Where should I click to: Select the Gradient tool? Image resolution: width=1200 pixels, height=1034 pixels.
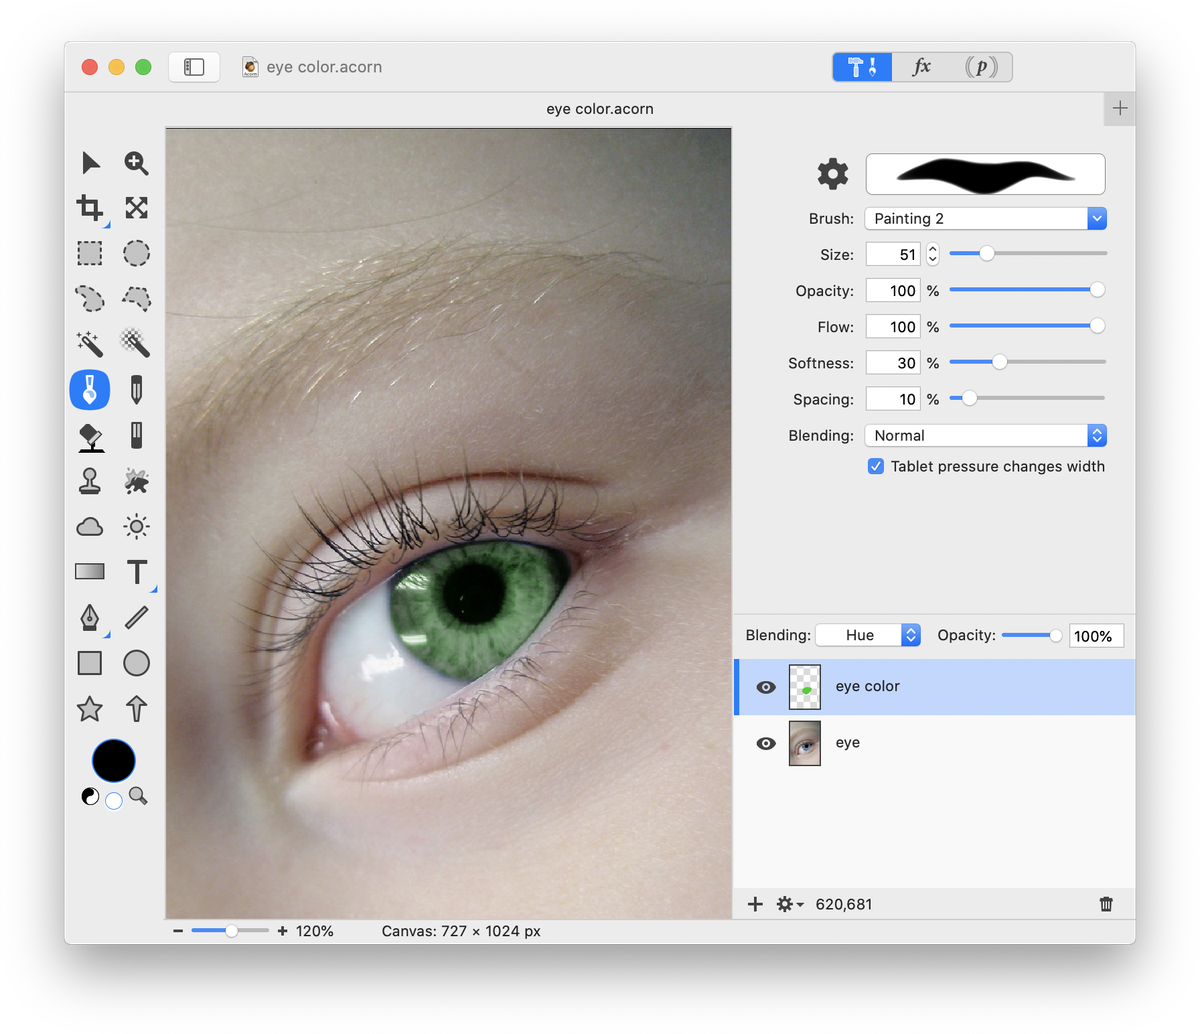90,572
